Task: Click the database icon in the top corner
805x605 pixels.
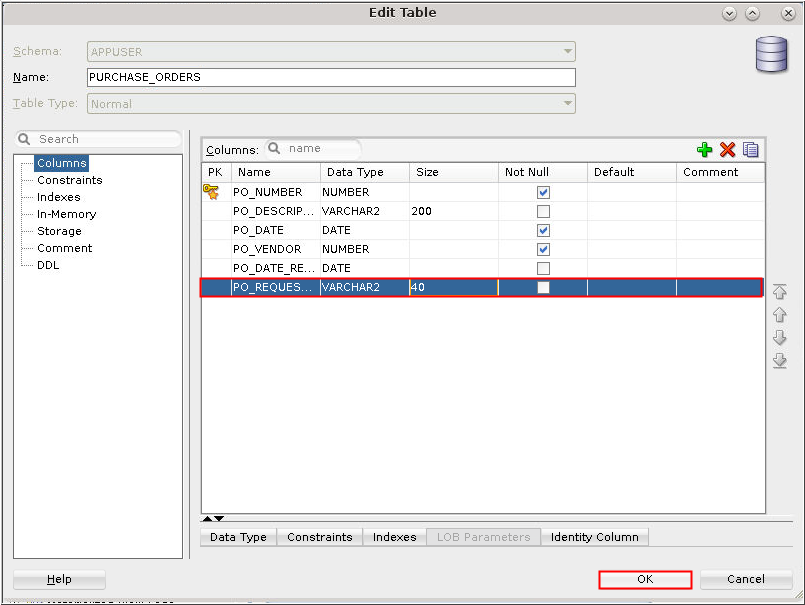Action: click(x=770, y=55)
